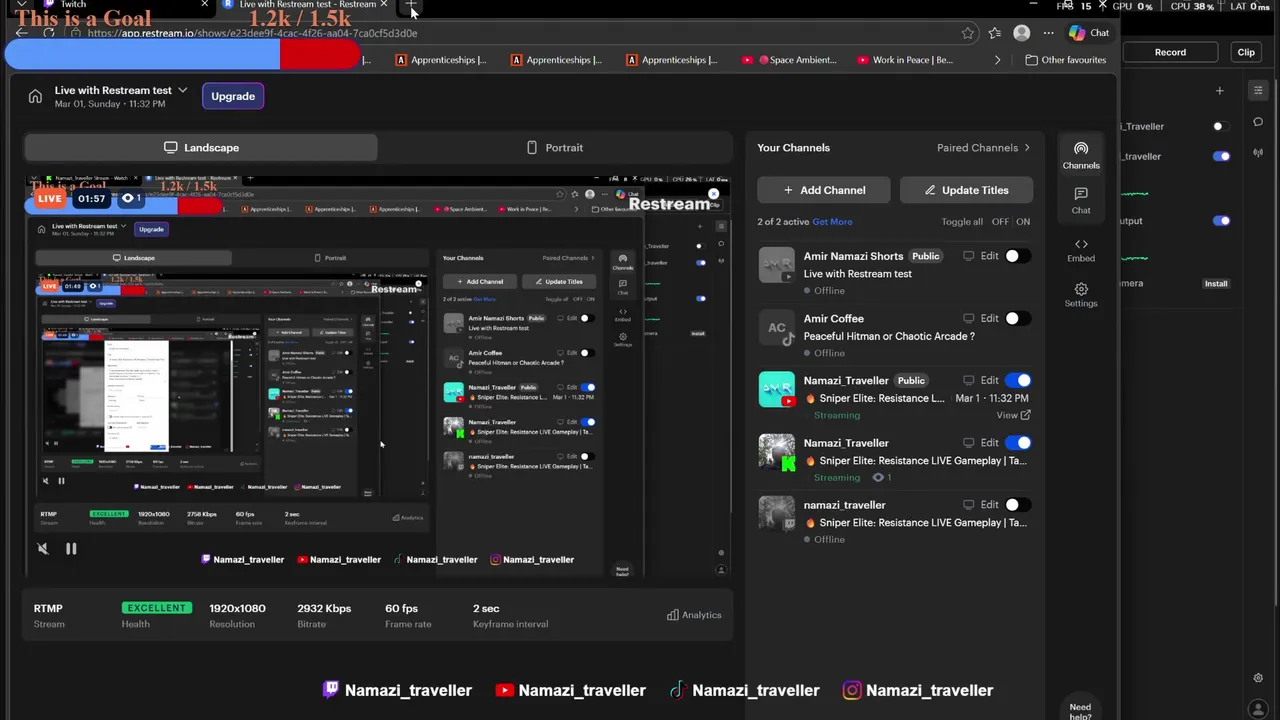Reload the page in the browser
This screenshot has height=720, width=1280.
48,33
